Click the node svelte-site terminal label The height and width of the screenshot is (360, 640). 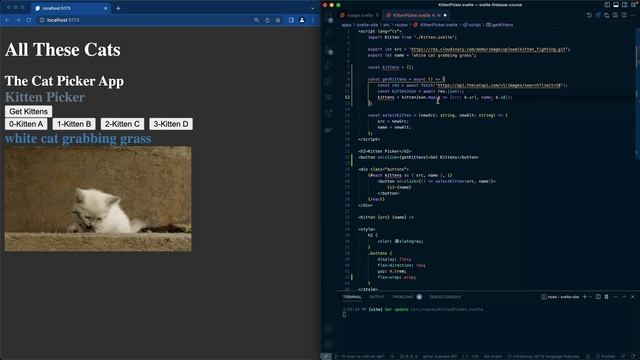tap(560, 297)
